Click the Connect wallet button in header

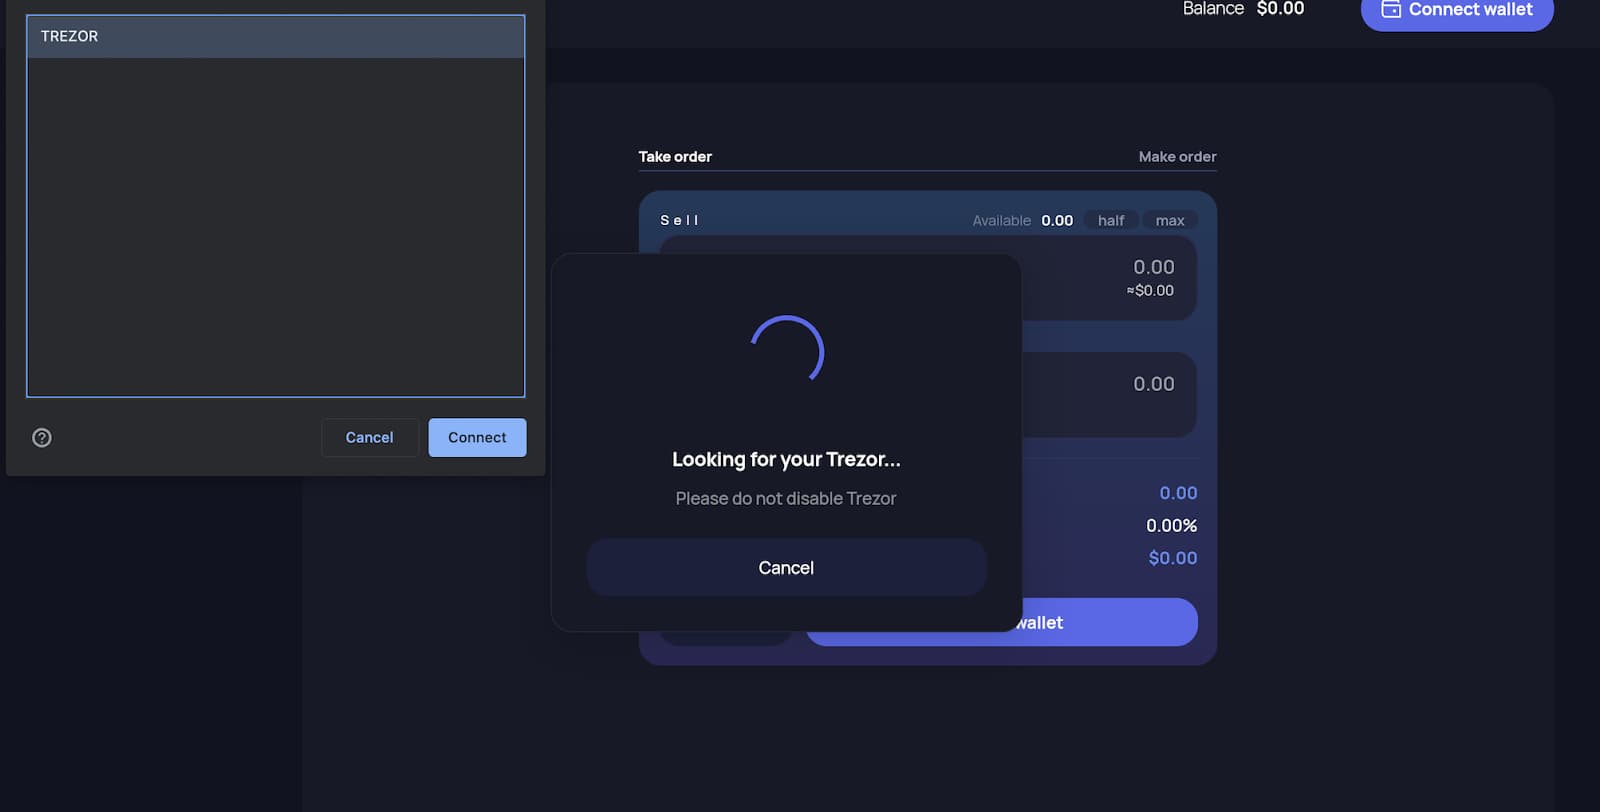coord(1457,10)
